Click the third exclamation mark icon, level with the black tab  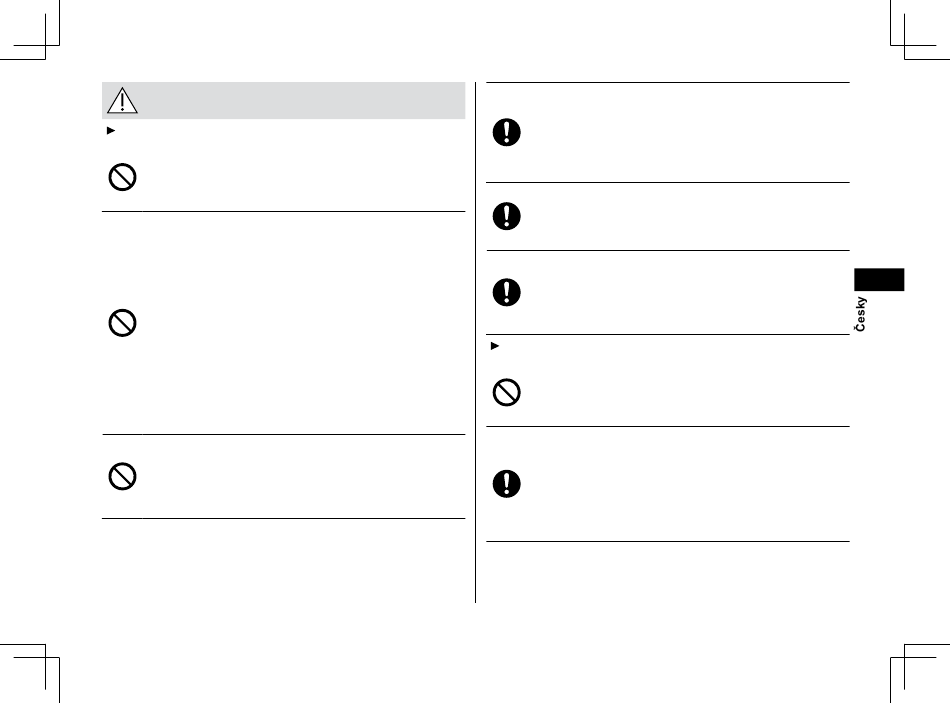point(507,292)
